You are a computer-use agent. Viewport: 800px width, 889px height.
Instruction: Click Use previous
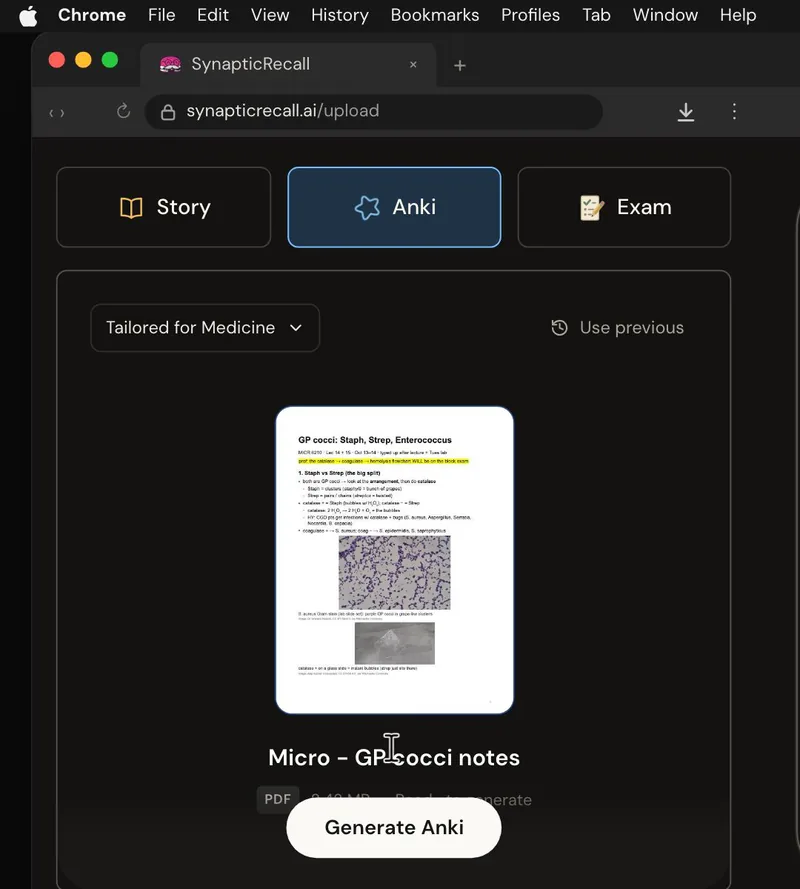click(618, 328)
